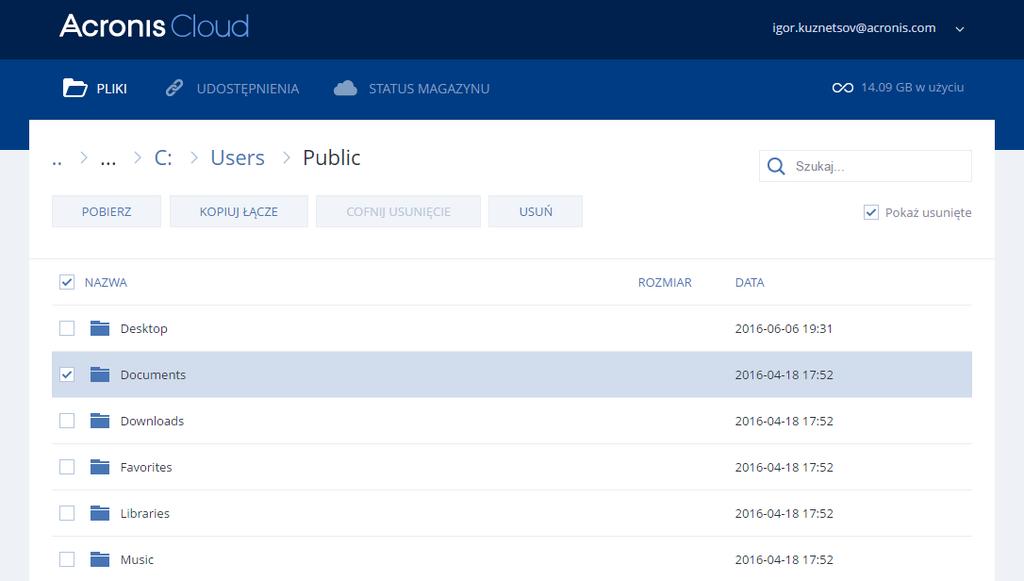Click the Music folder icon

click(x=99, y=559)
